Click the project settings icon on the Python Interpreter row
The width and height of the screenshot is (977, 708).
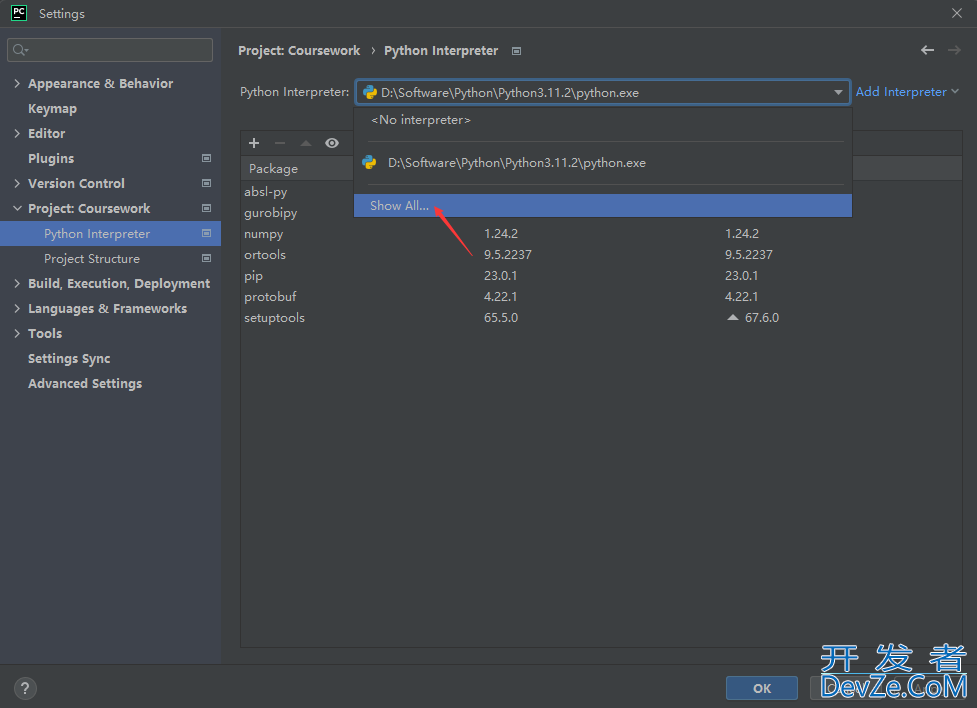(206, 233)
